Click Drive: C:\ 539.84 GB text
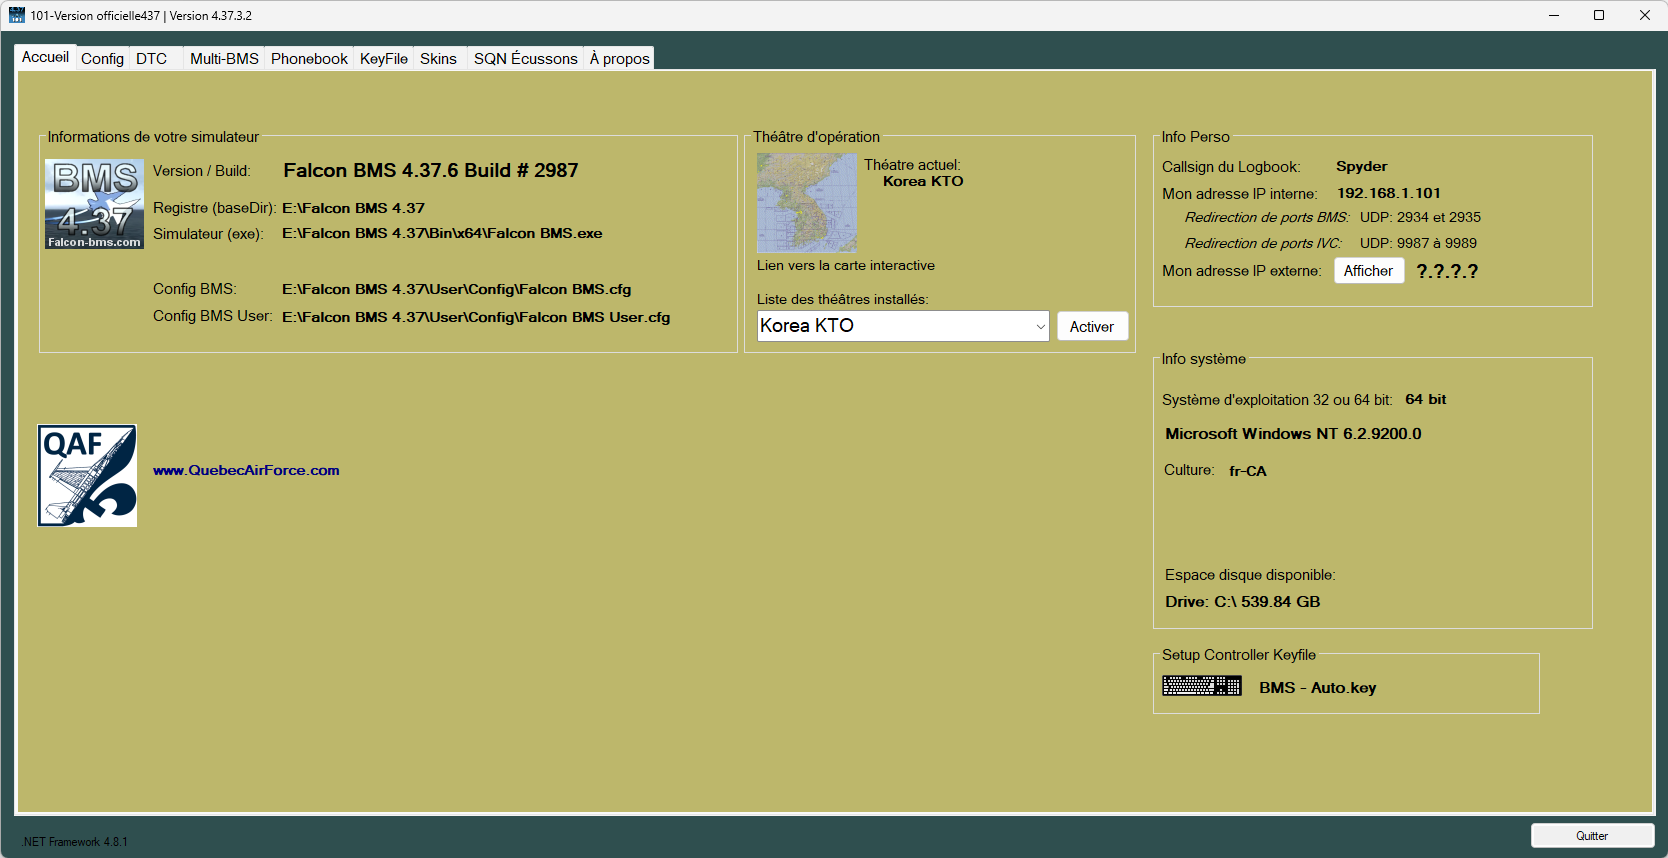The image size is (1668, 858). coord(1243,602)
